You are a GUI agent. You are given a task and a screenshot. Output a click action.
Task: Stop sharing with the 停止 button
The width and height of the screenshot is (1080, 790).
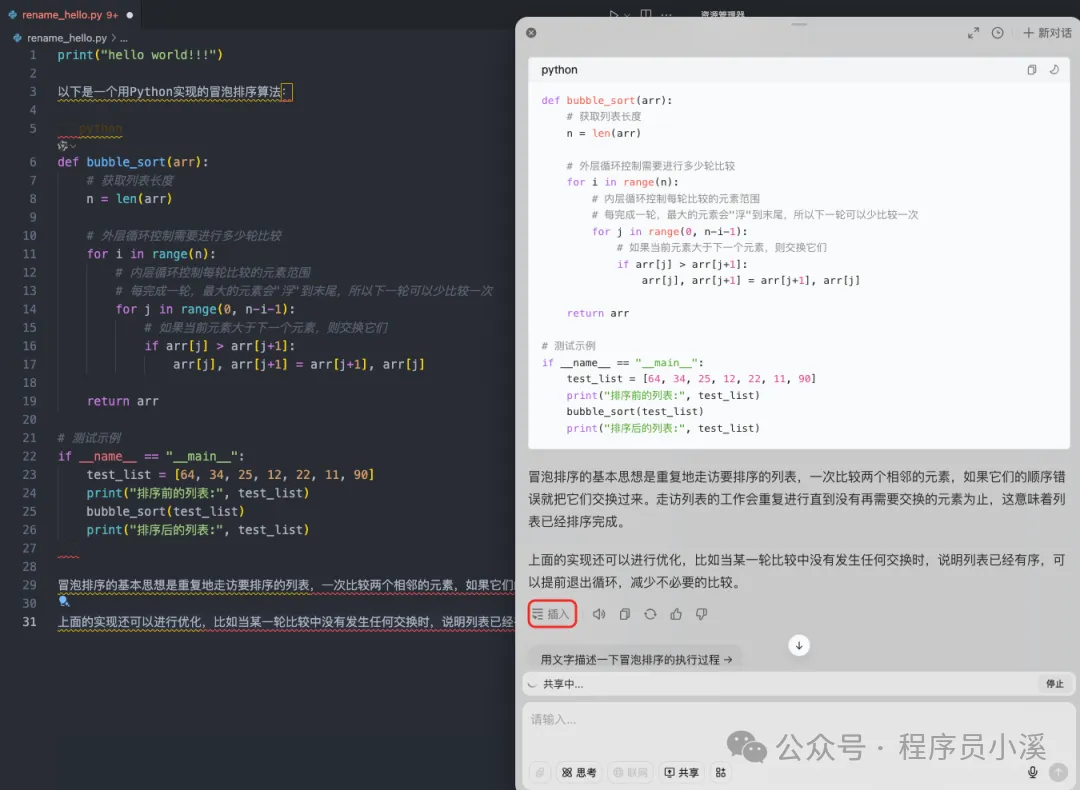(x=1055, y=684)
